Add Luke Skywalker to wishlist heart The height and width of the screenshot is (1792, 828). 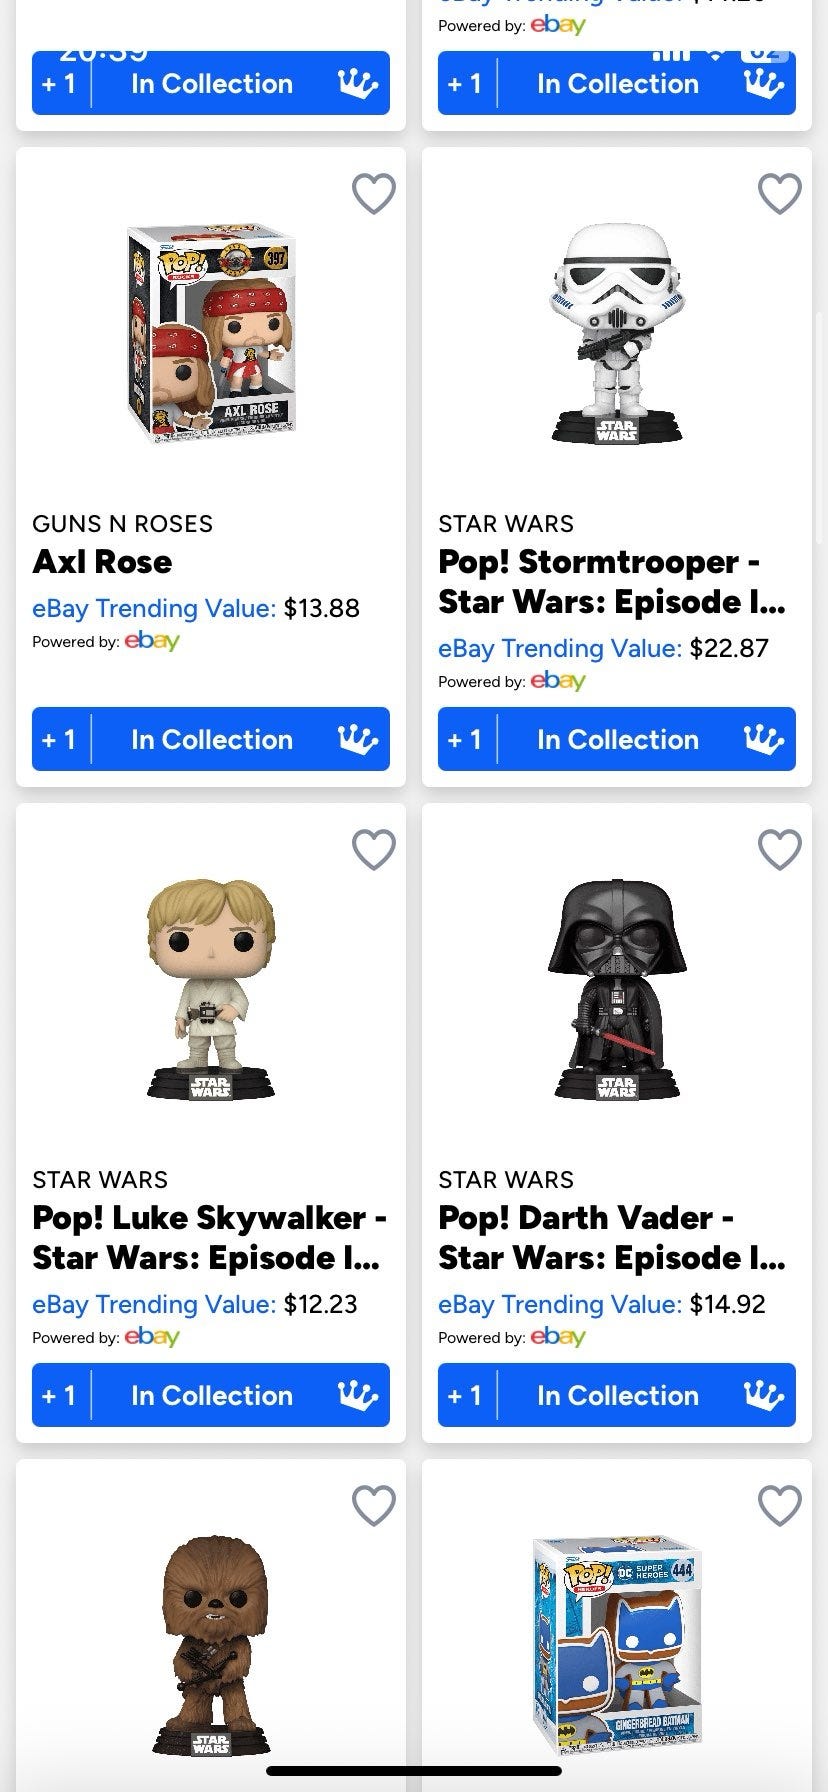[374, 850]
